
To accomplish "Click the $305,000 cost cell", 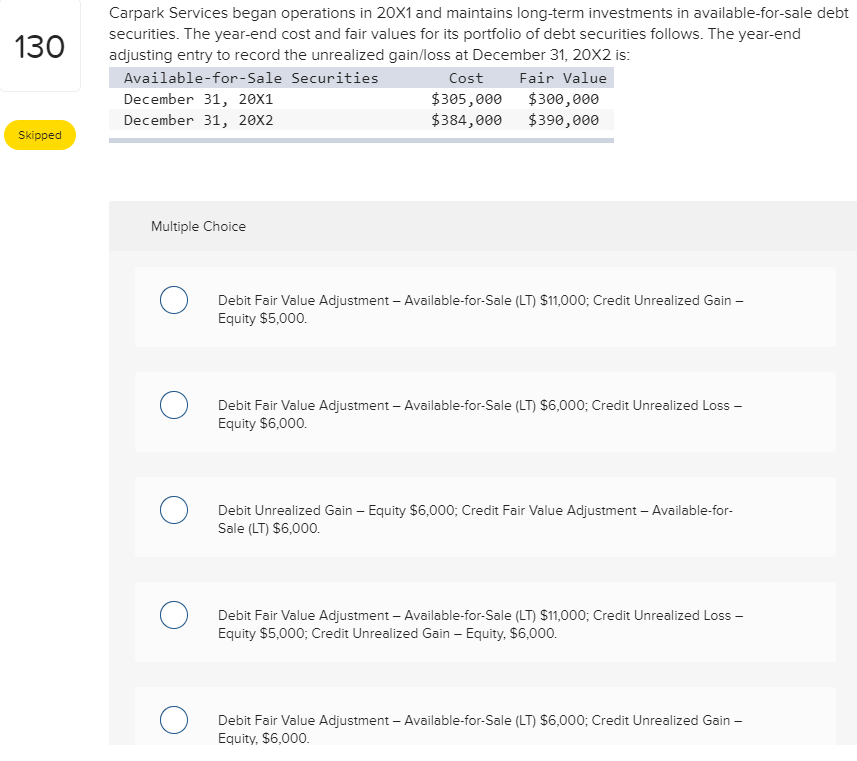I will (466, 99).
